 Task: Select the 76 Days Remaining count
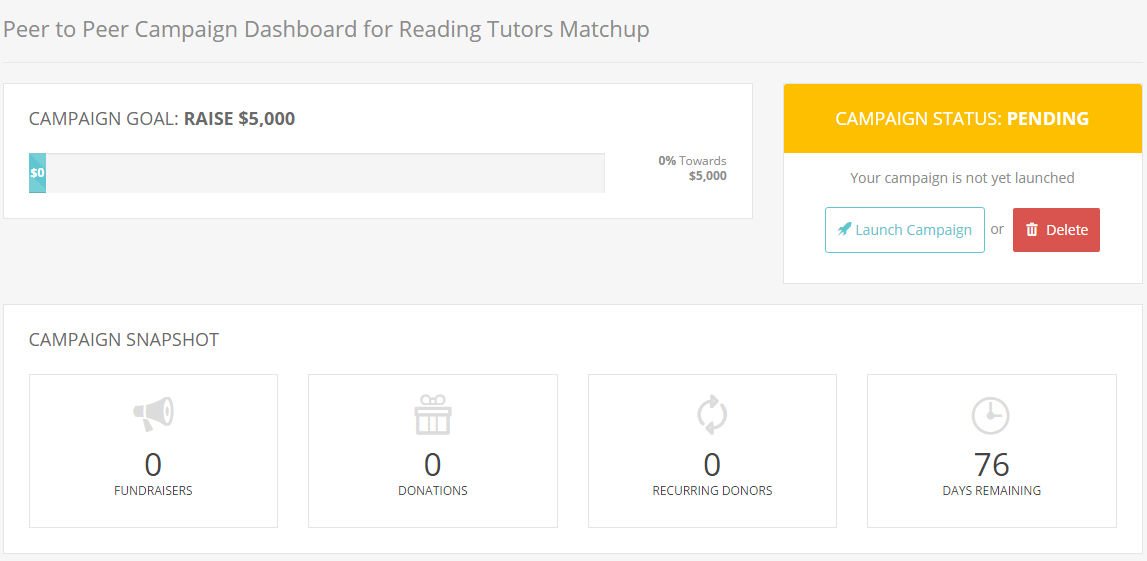(x=991, y=464)
